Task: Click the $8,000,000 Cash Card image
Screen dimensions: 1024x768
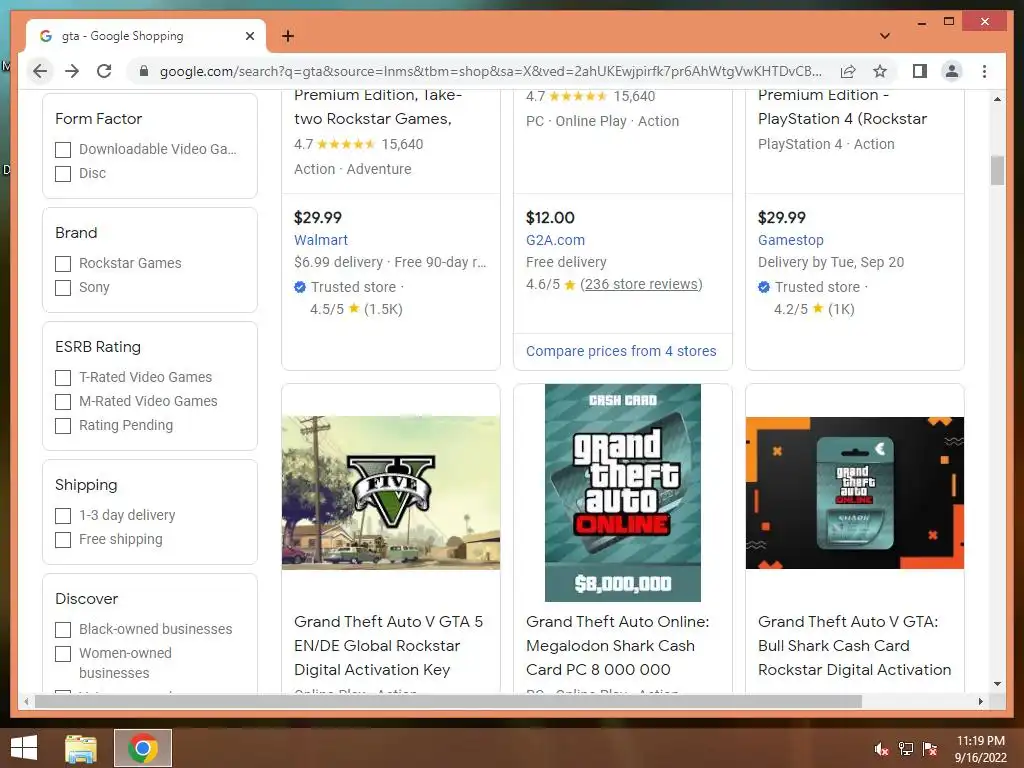Action: click(622, 492)
